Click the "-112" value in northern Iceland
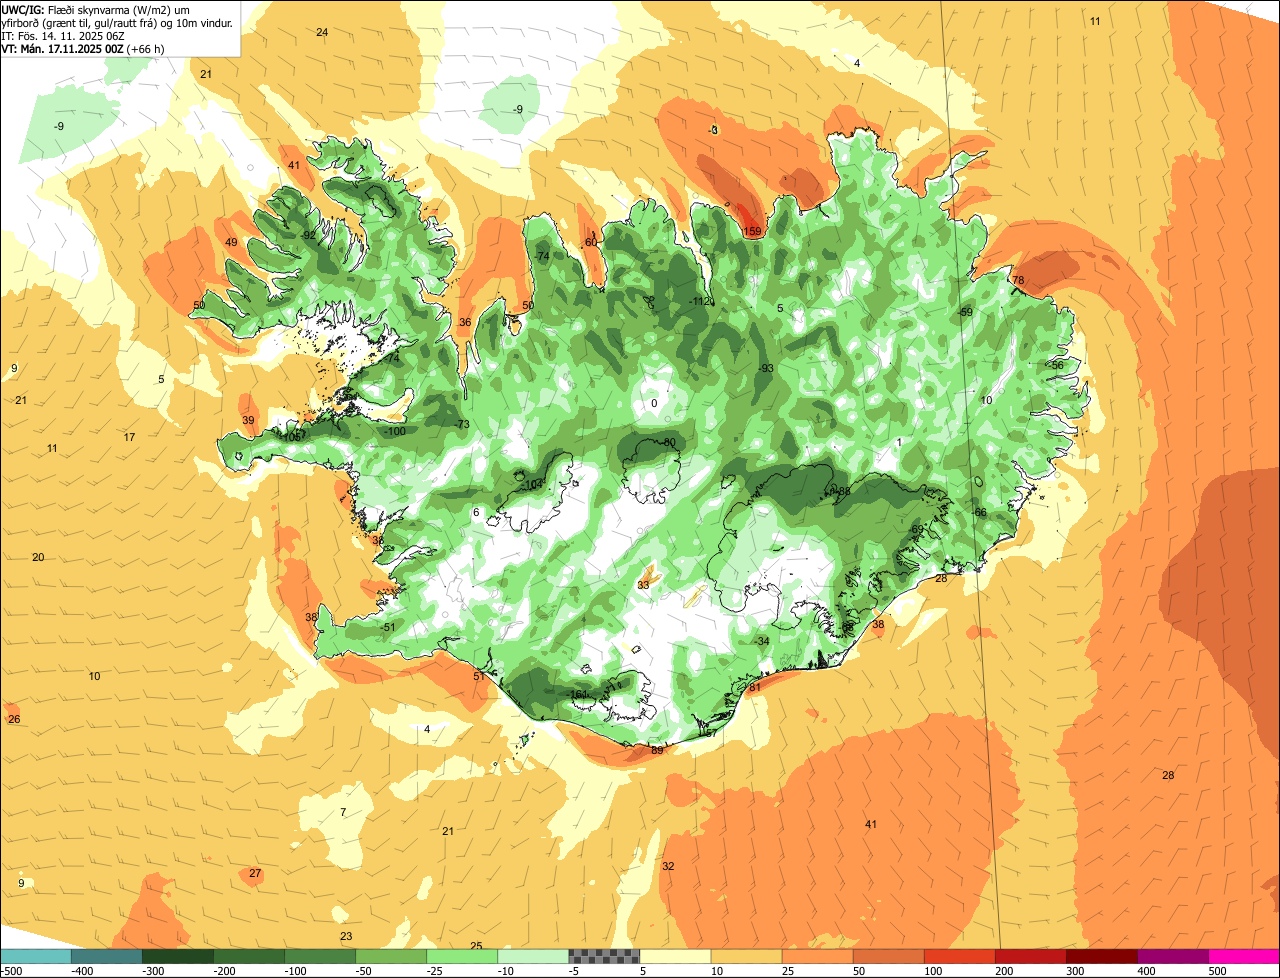 (699, 302)
